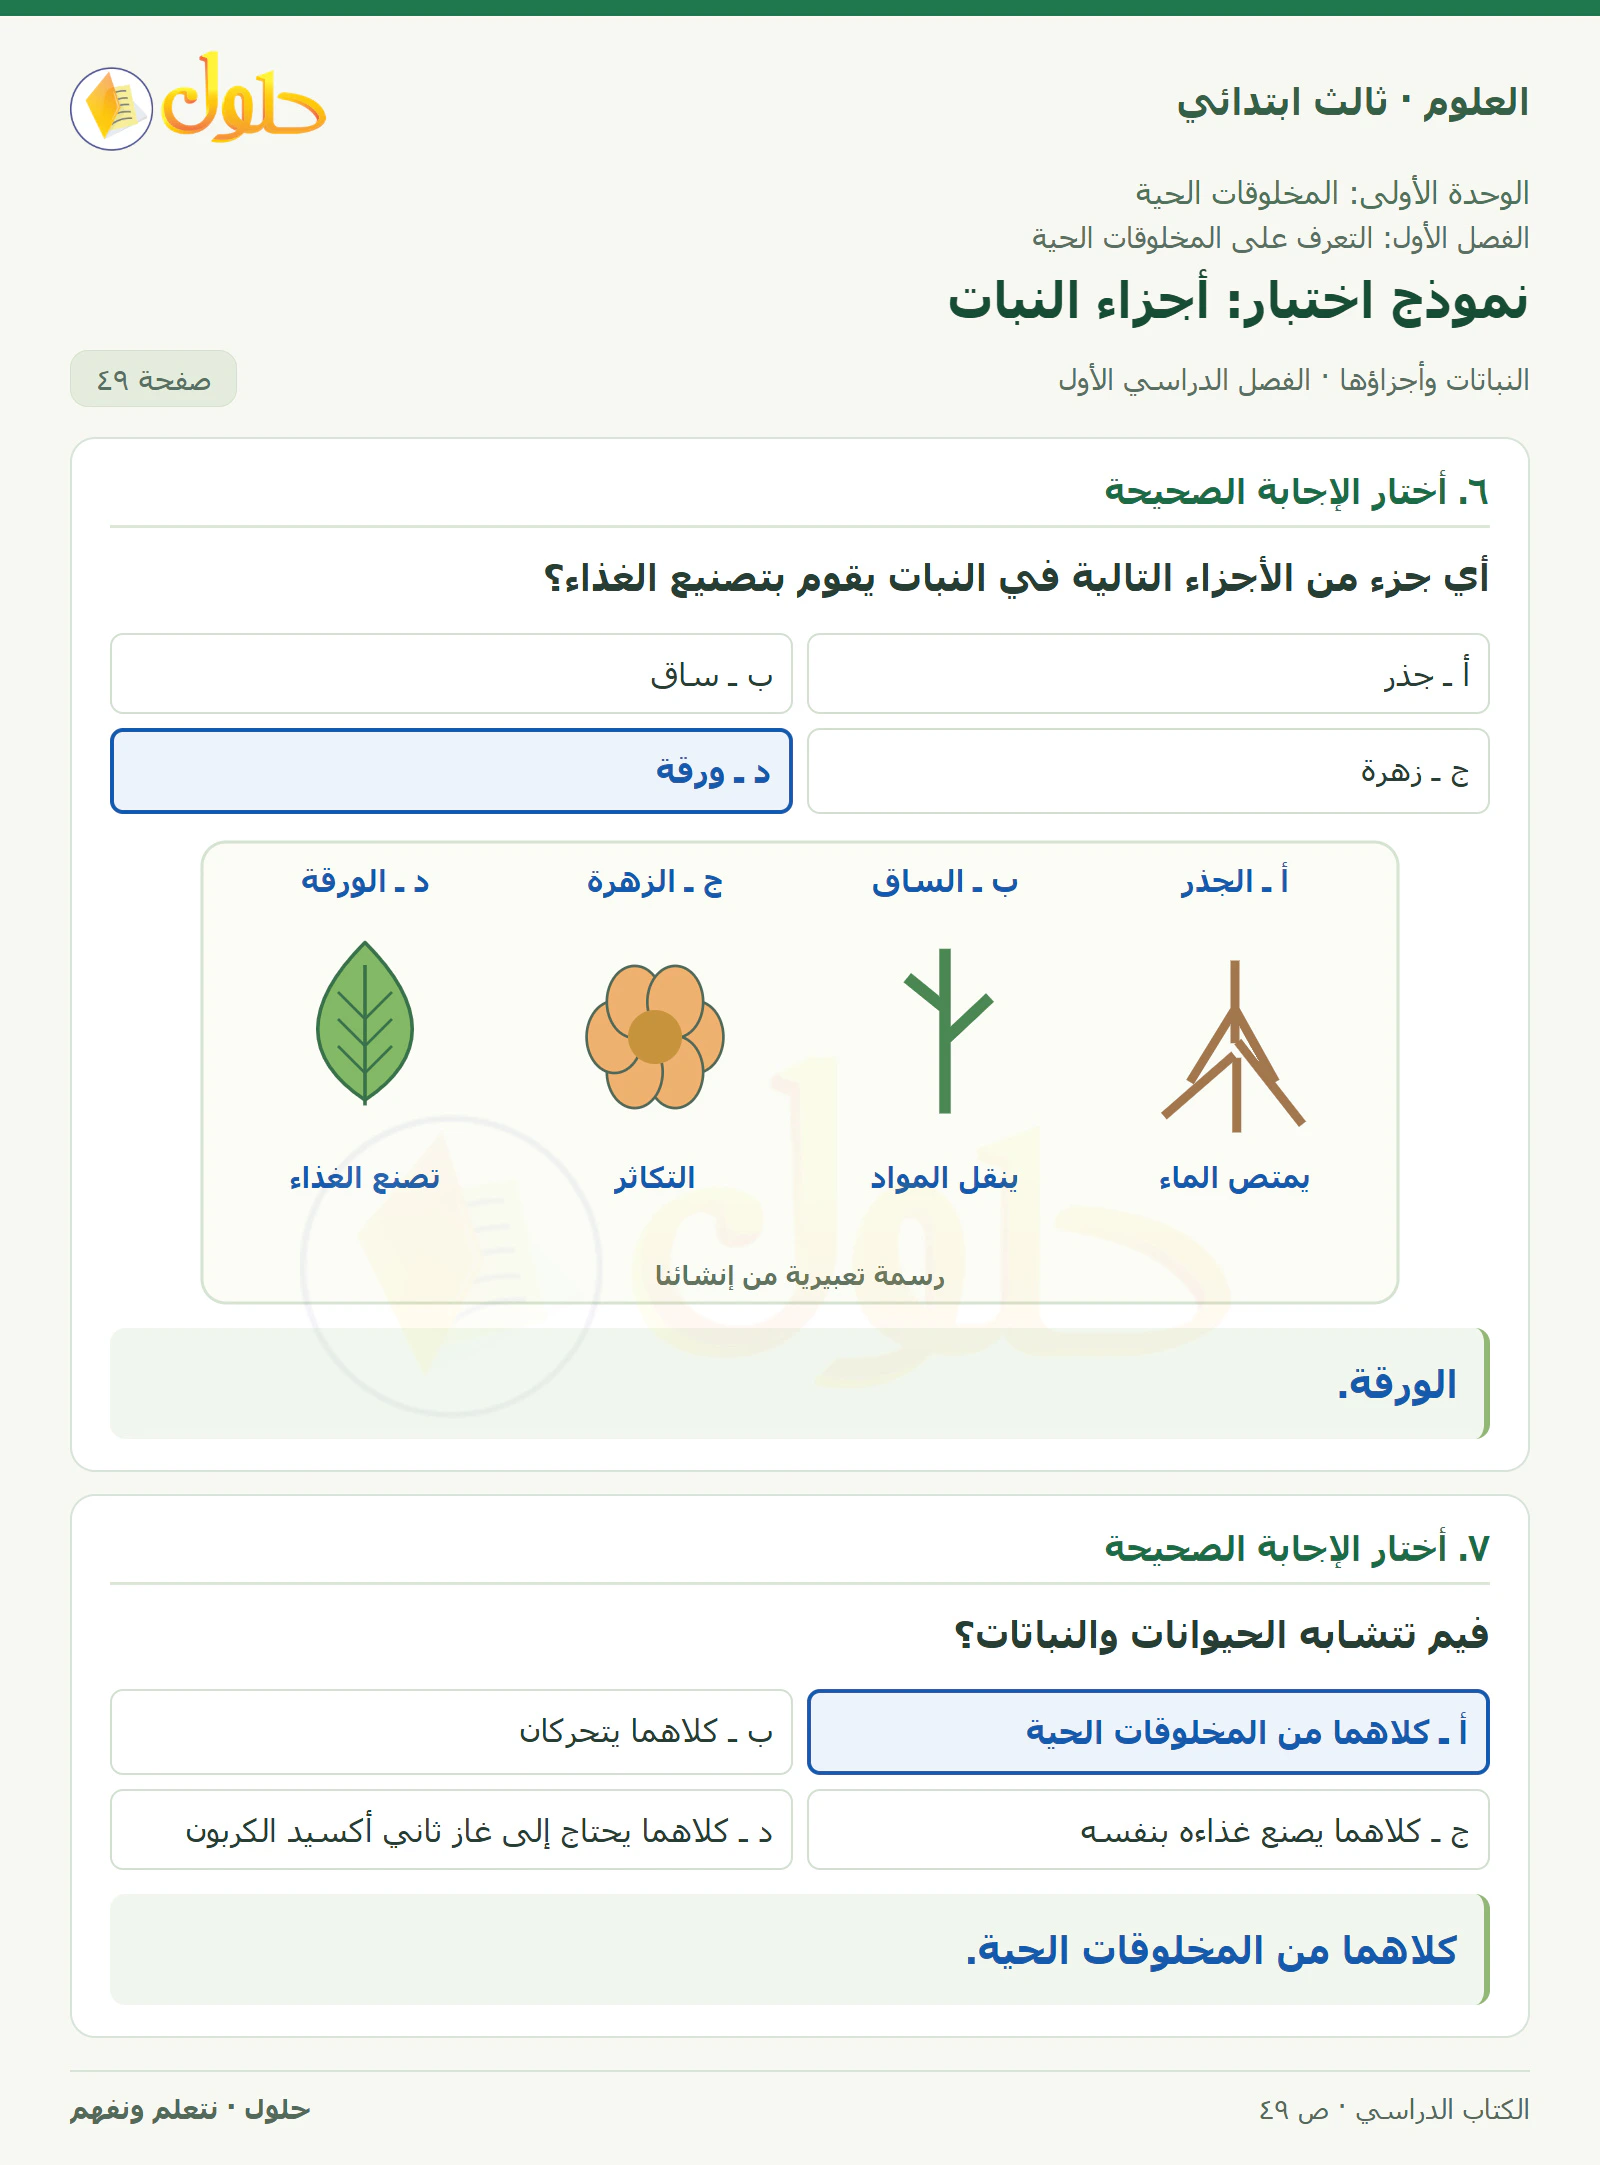Viewport: 1600px width, 2165px height.
Task: Click the note رسمة تعبيرية من إنشائنا
Action: click(800, 1275)
